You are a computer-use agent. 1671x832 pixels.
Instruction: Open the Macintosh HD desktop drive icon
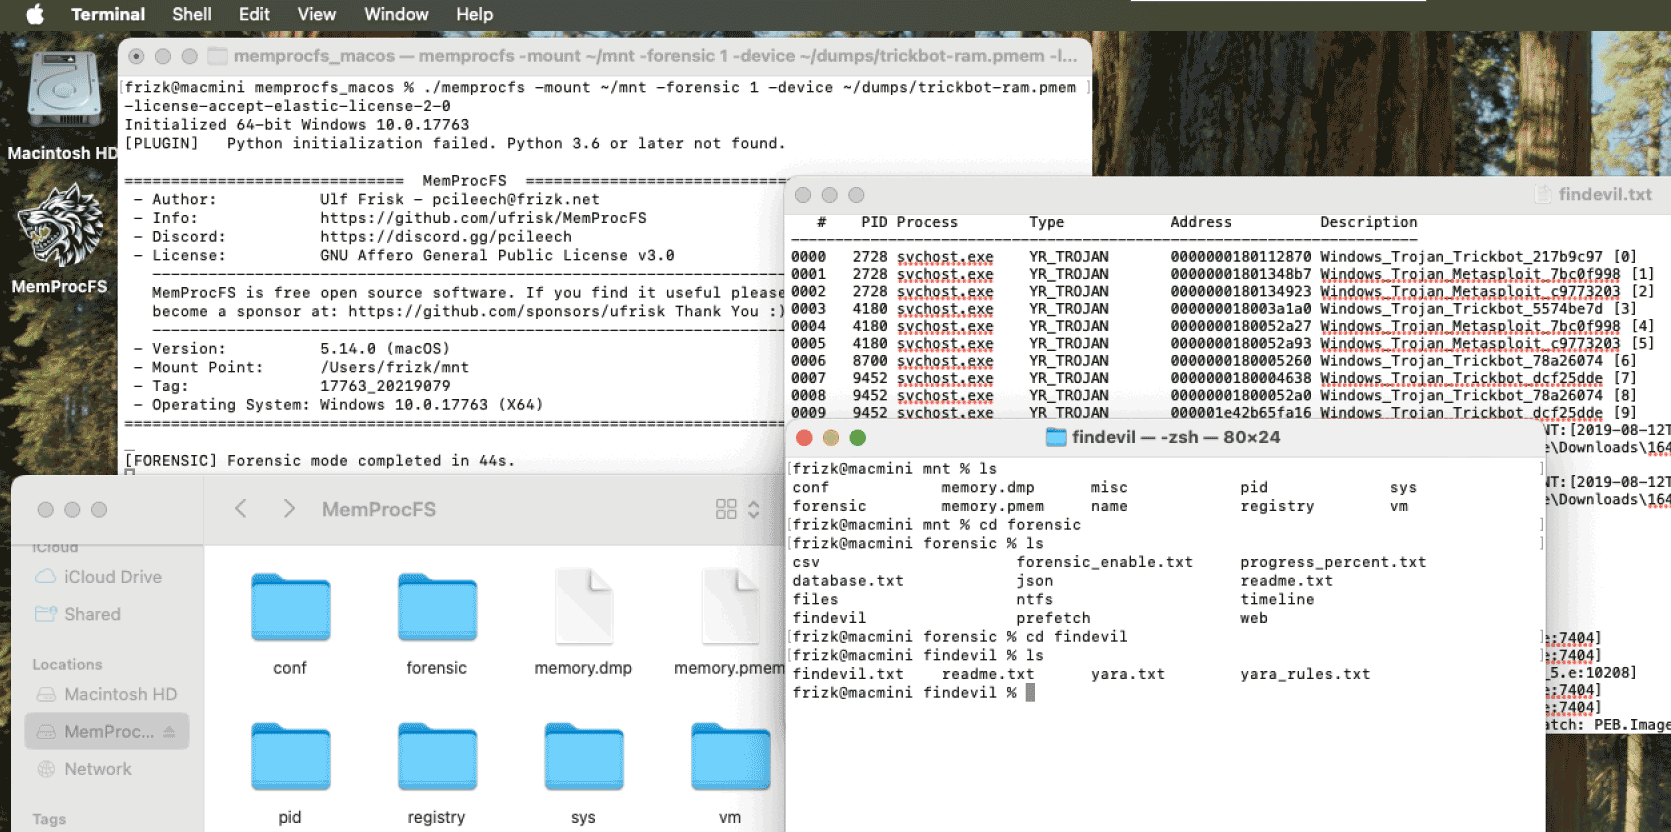63,90
